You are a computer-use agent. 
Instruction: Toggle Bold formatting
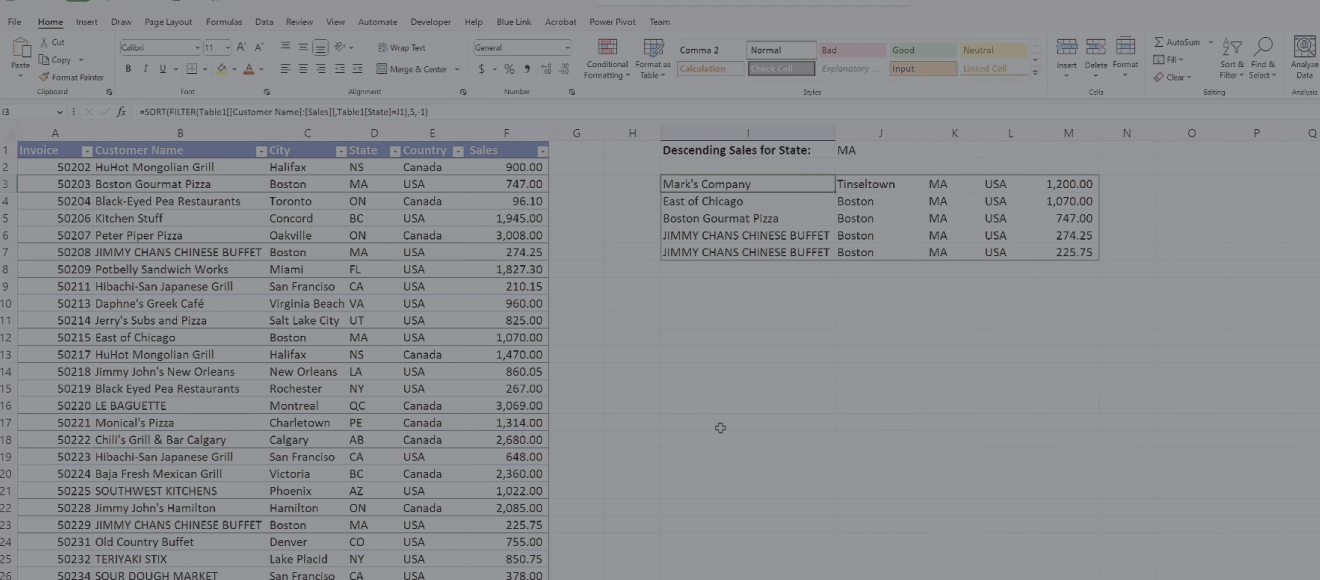(x=128, y=69)
